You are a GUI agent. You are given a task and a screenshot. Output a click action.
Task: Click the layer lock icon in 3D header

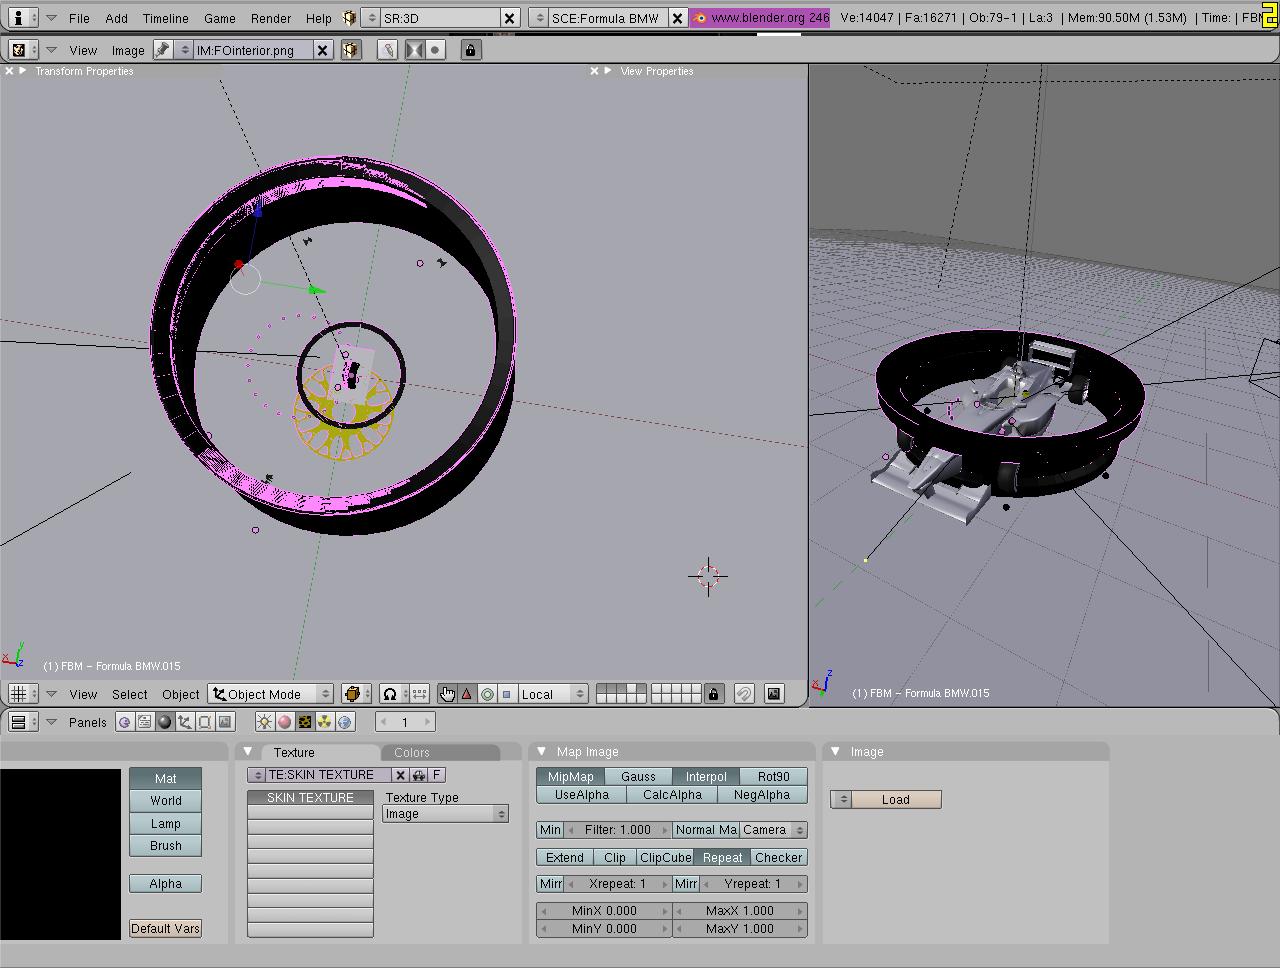713,694
